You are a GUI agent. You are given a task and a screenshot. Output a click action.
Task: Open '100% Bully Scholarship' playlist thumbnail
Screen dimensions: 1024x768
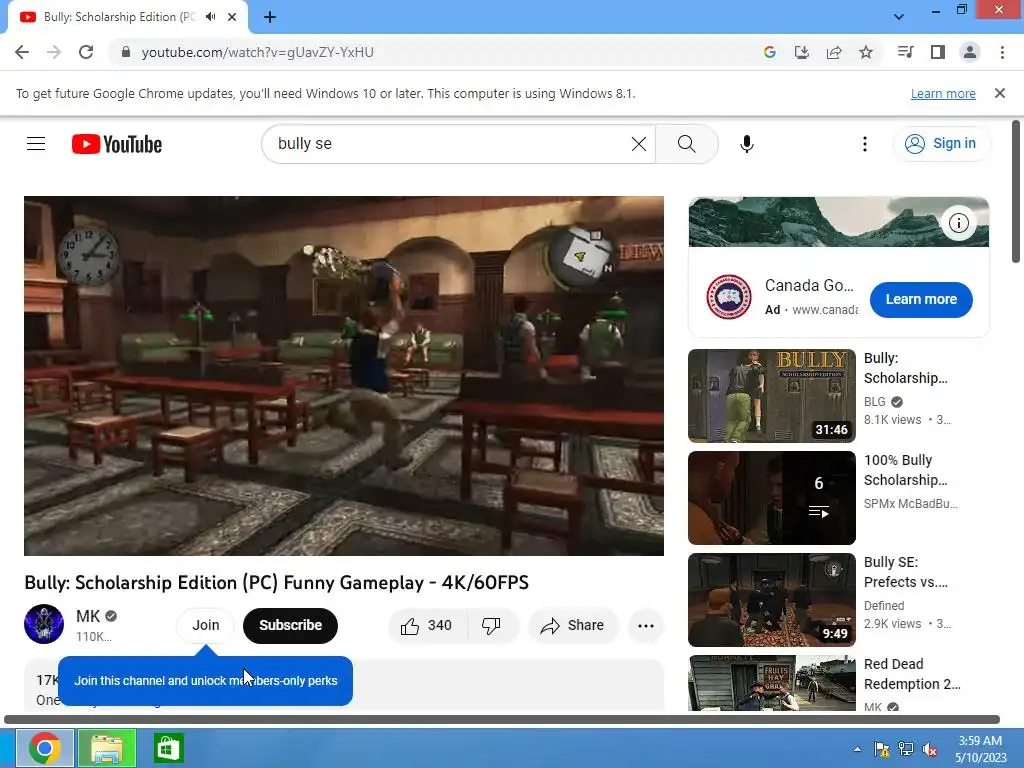(x=772, y=498)
